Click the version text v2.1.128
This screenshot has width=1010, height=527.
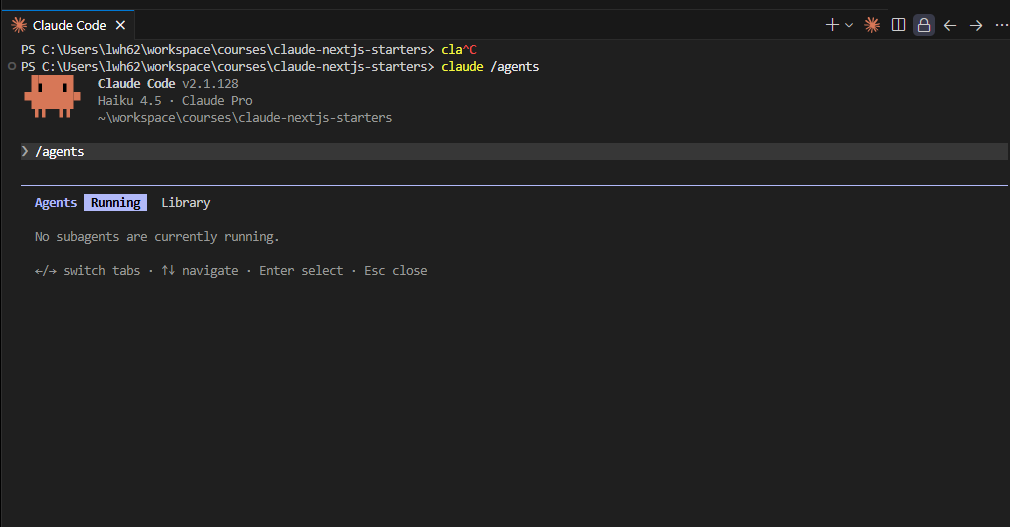tap(210, 84)
